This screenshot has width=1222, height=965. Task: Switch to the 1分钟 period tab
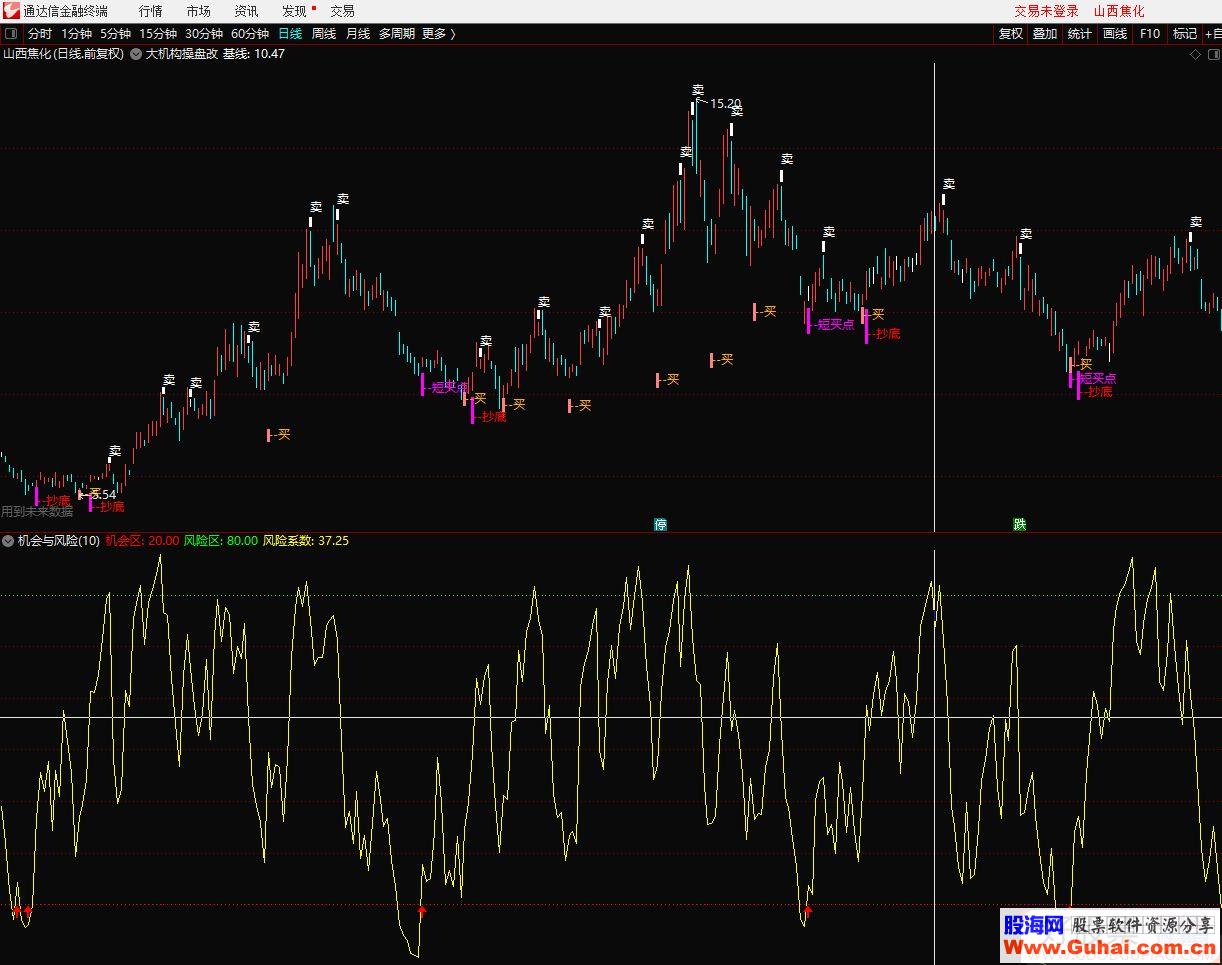[76, 33]
